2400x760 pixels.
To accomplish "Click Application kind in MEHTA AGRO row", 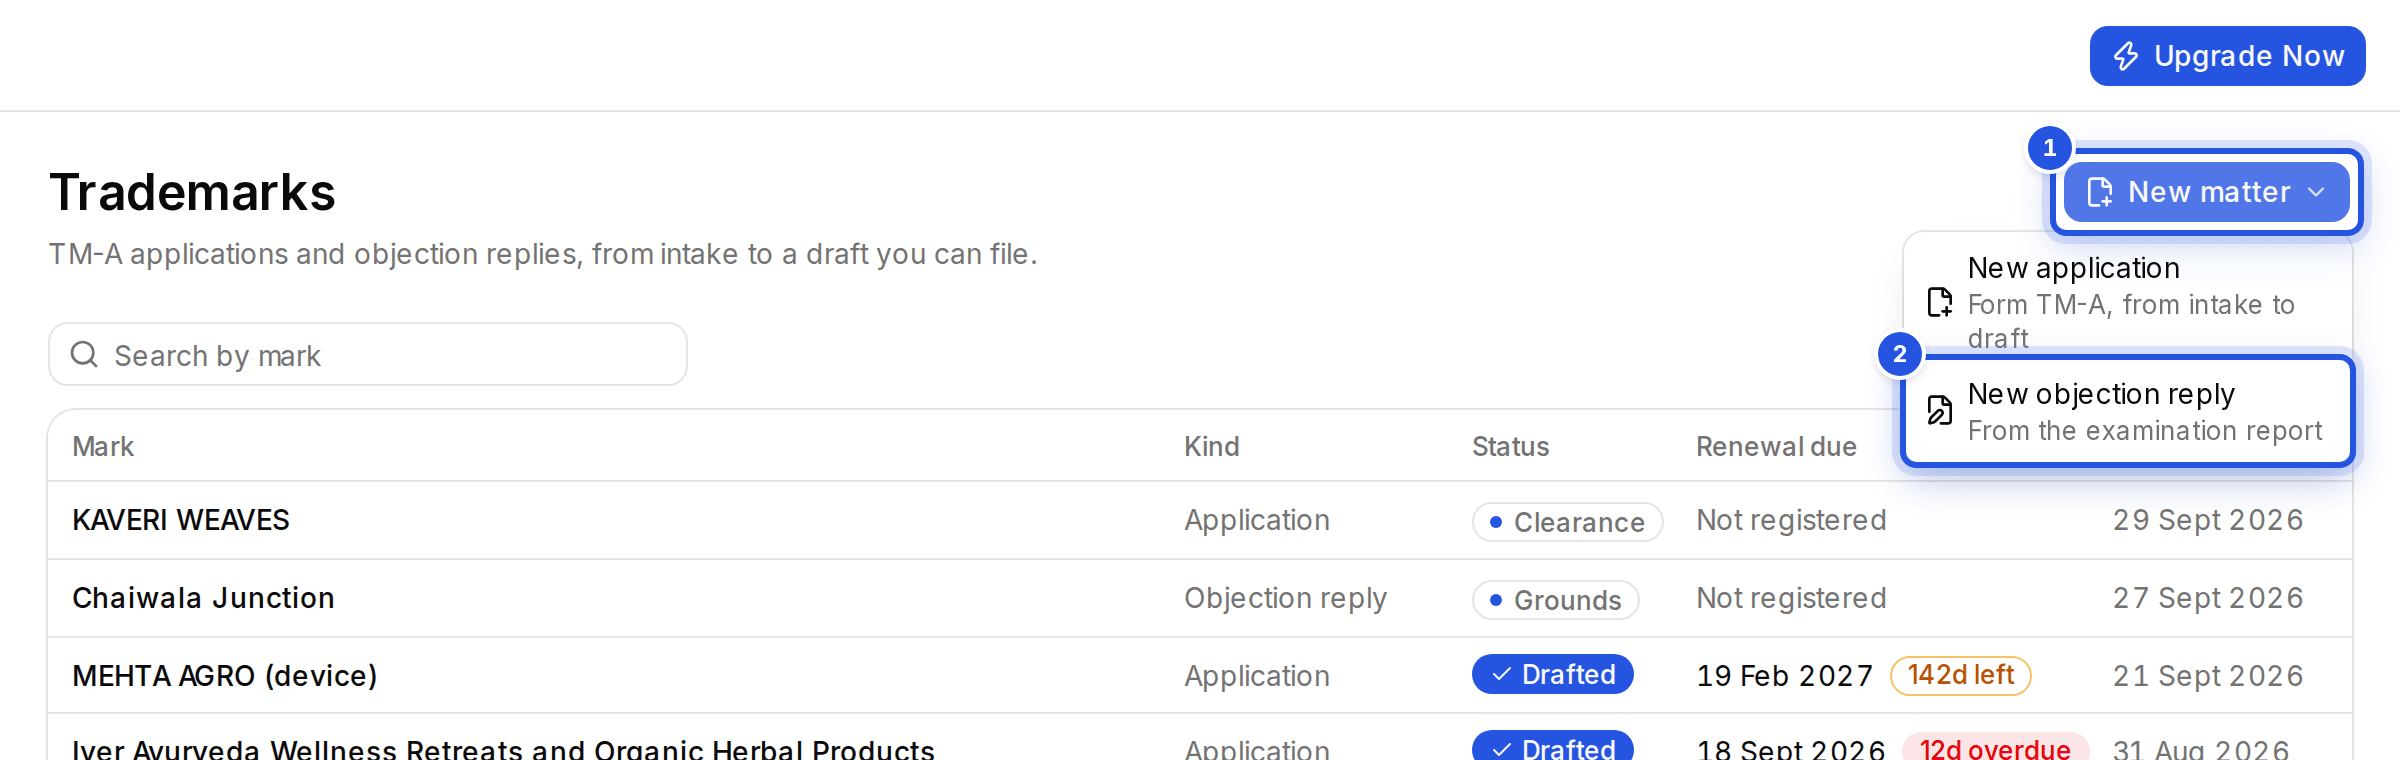I will tap(1257, 676).
